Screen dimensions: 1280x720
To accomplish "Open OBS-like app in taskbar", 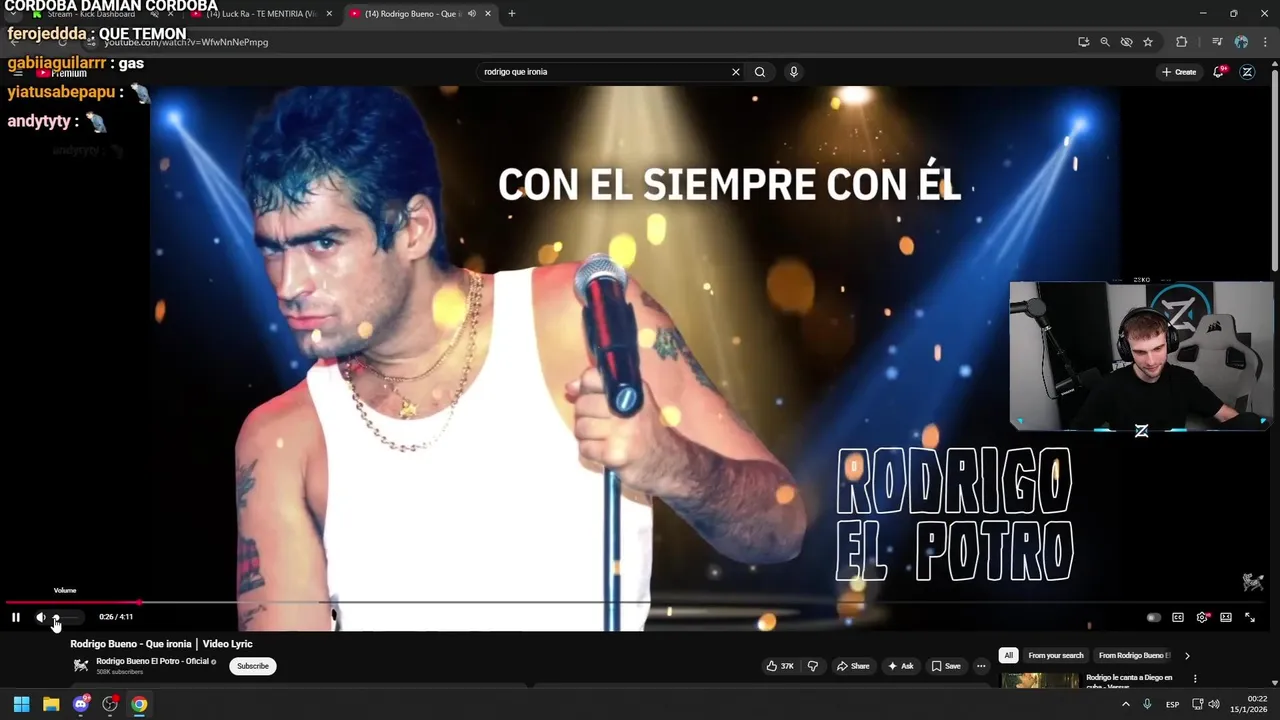I will 110,704.
